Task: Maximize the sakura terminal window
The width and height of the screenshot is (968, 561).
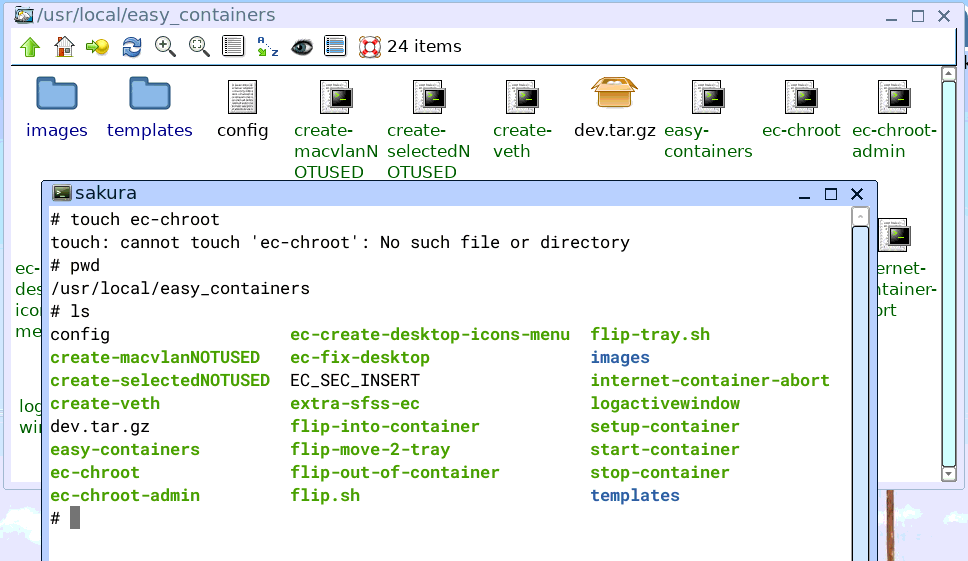Action: 831,194
